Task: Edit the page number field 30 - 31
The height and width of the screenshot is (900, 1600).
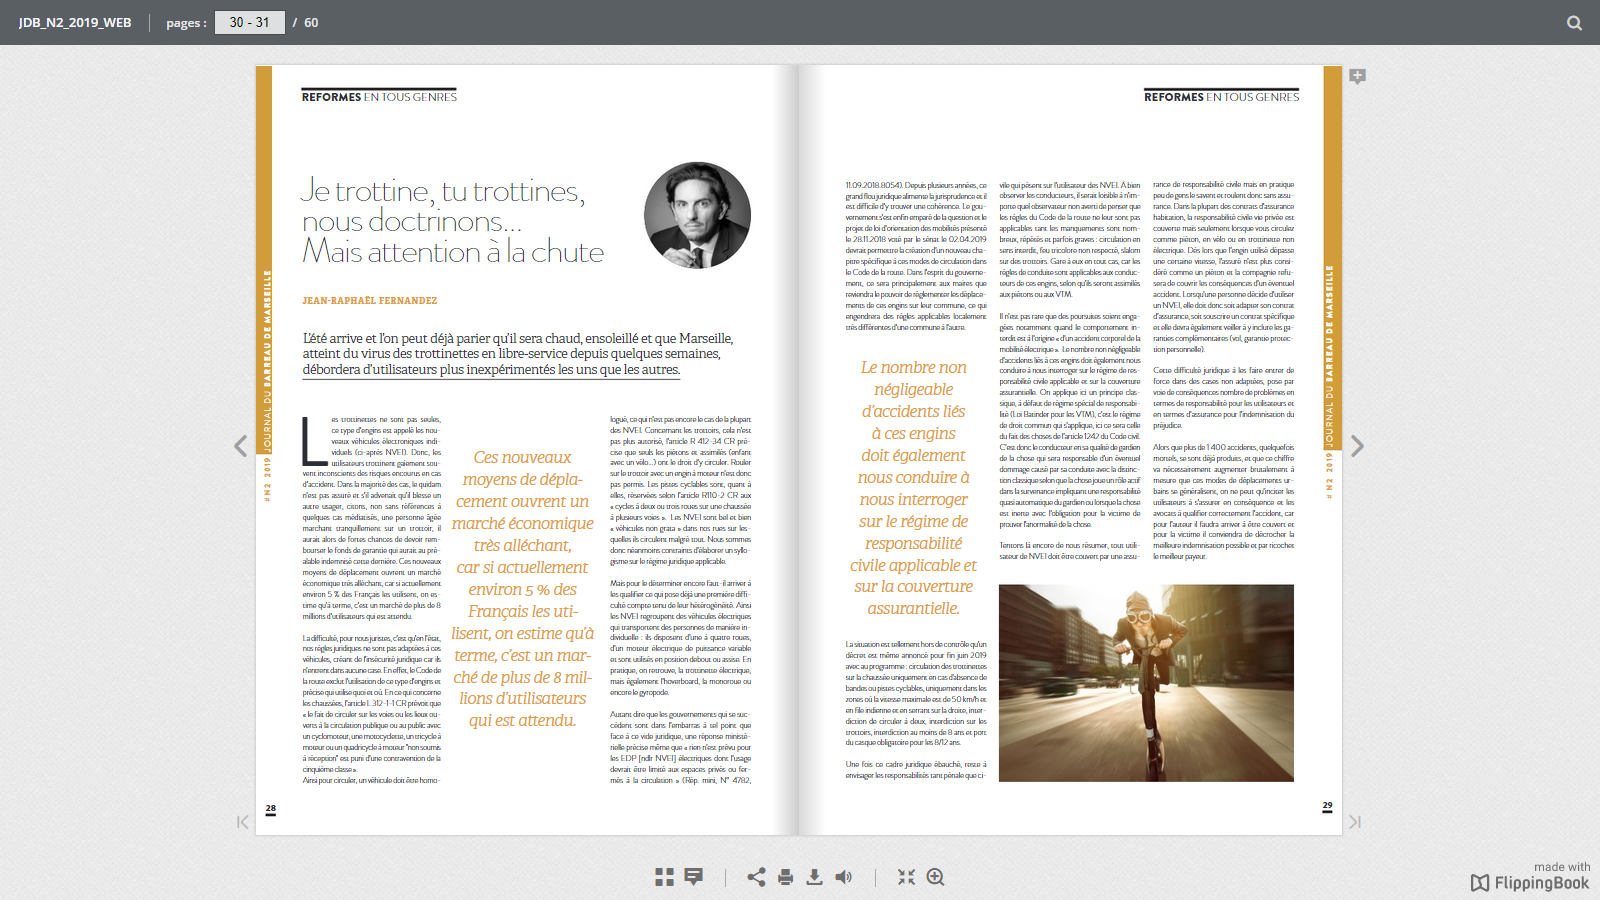Action: coord(250,22)
